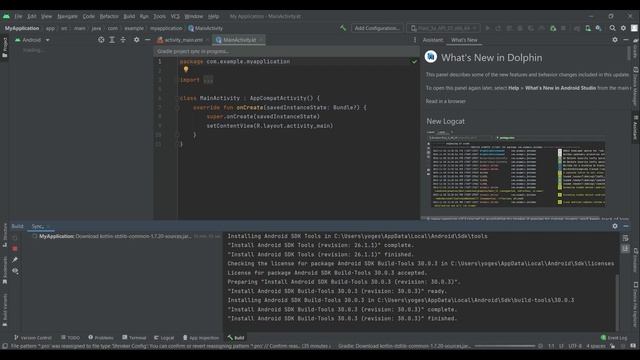
Task: Open Version Control tool window
Action: coord(33,338)
